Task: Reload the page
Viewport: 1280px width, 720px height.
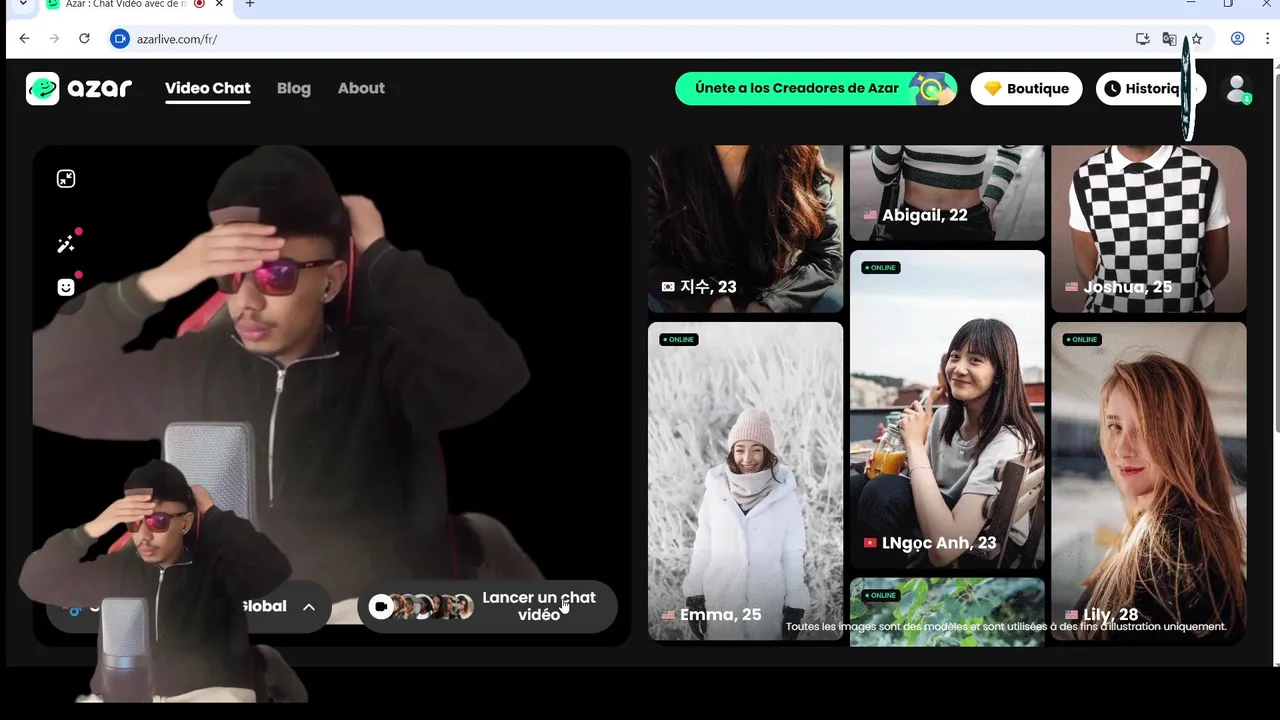Action: pyautogui.click(x=84, y=39)
